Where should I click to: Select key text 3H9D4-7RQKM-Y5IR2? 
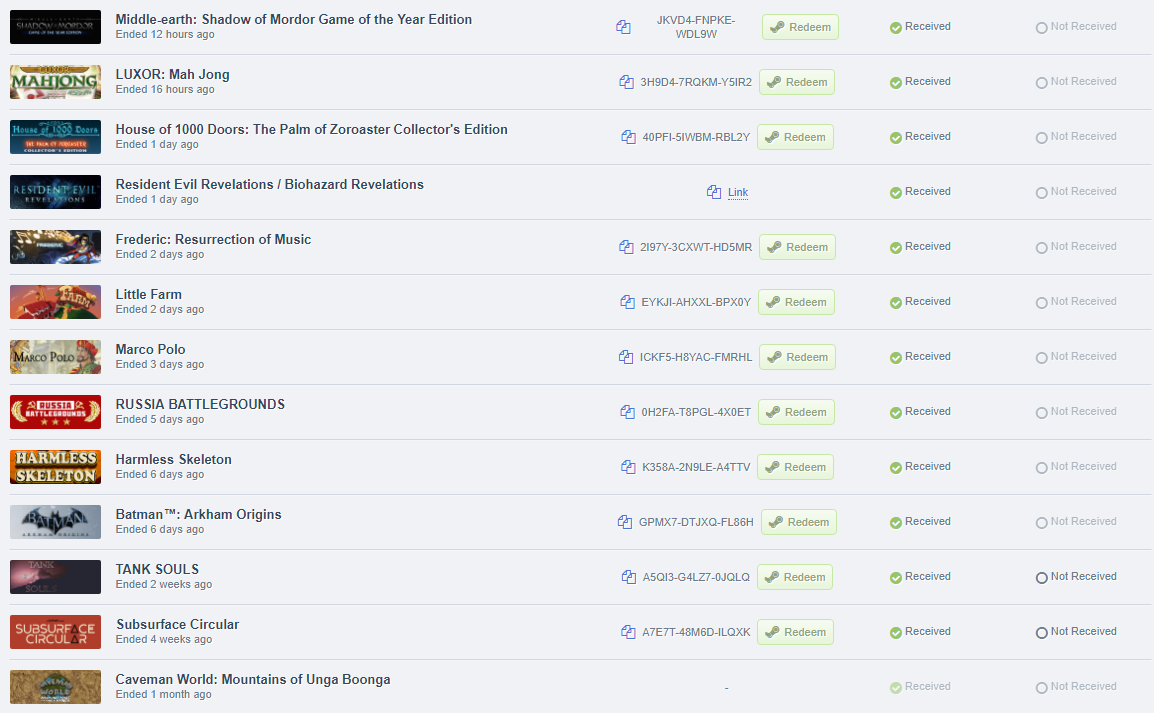point(696,82)
